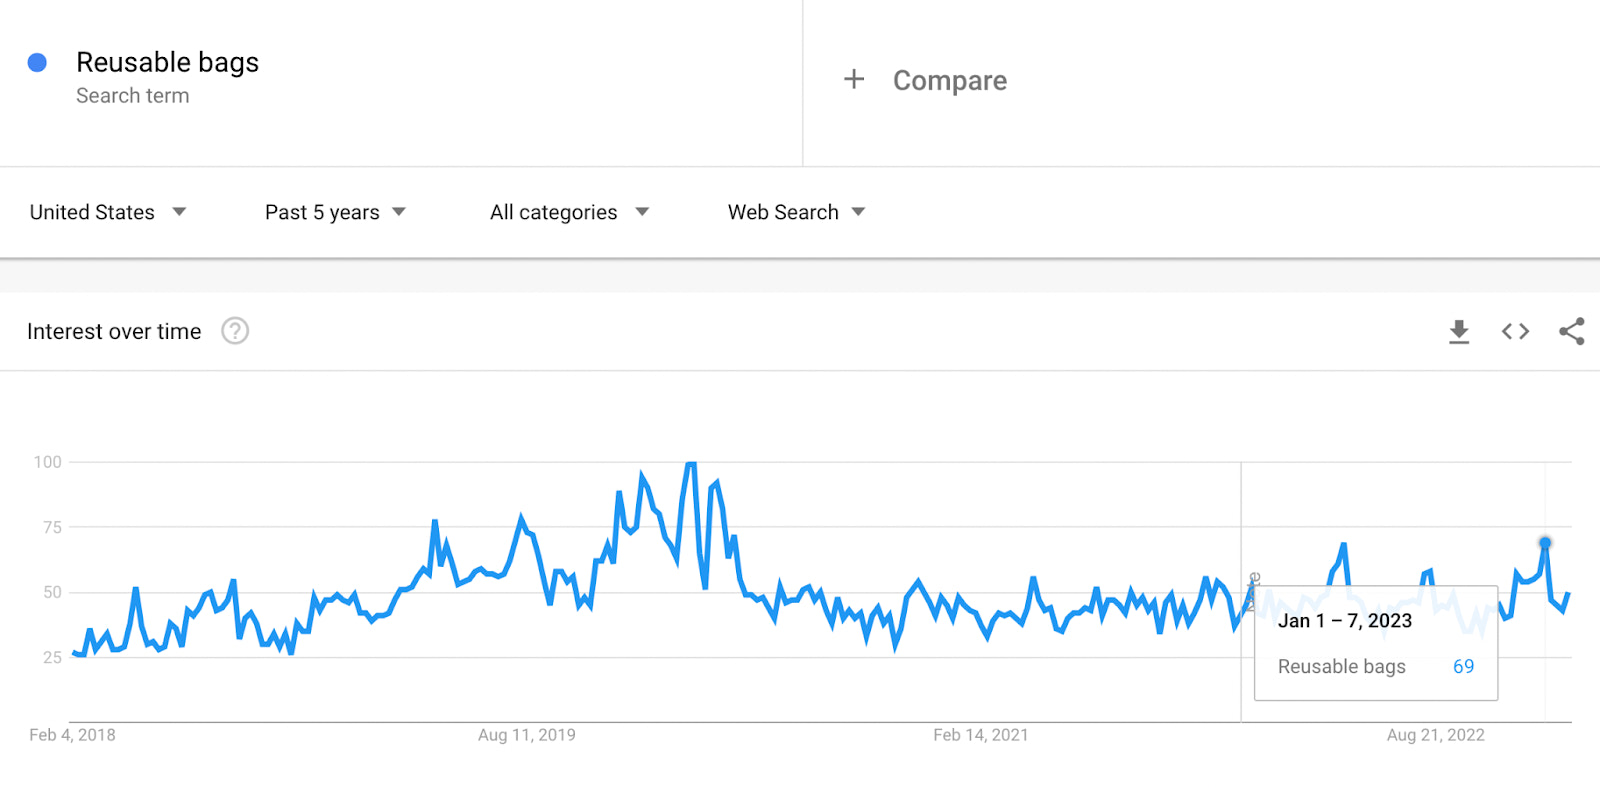This screenshot has width=1600, height=788.
Task: Open help for Interest over time
Action: tap(235, 331)
